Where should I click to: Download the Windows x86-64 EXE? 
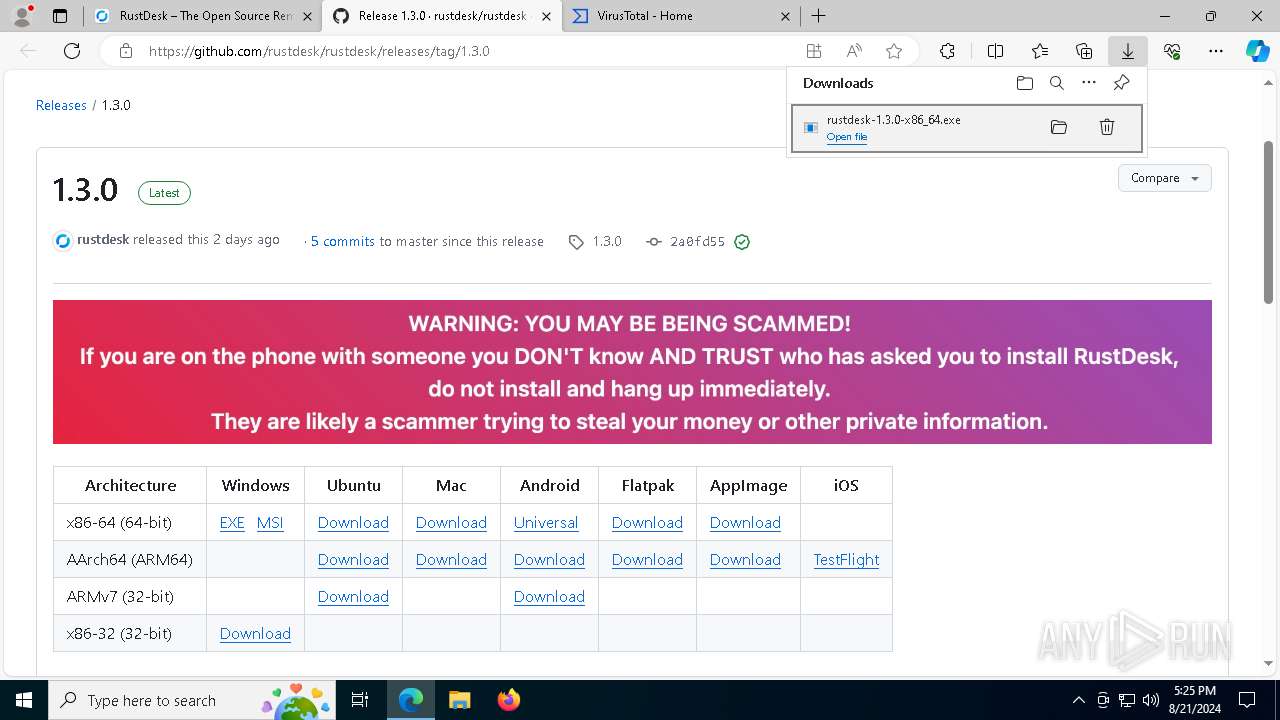coord(232,523)
